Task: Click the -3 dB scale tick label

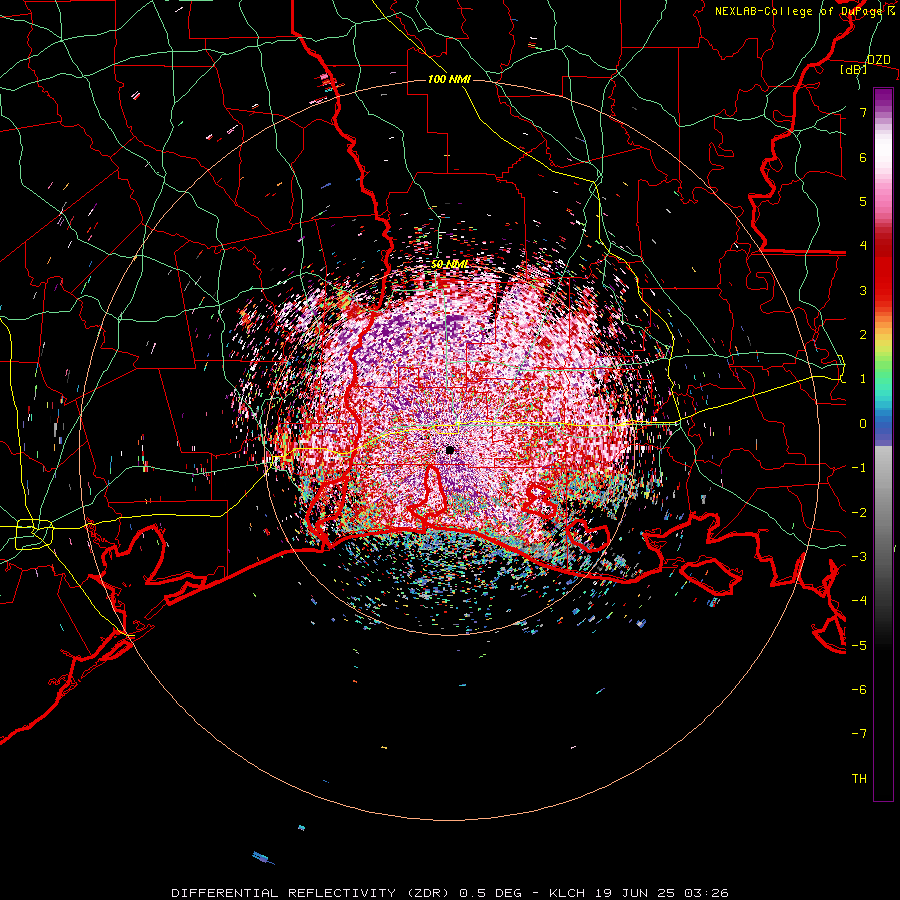Action: point(859,557)
